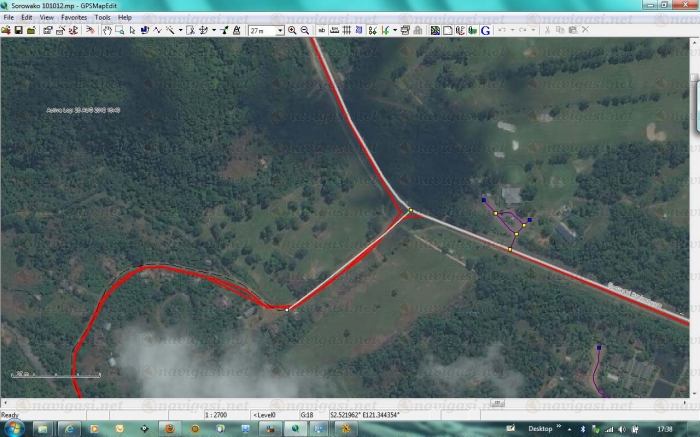Click the Zoom In magnifier

[292, 31]
